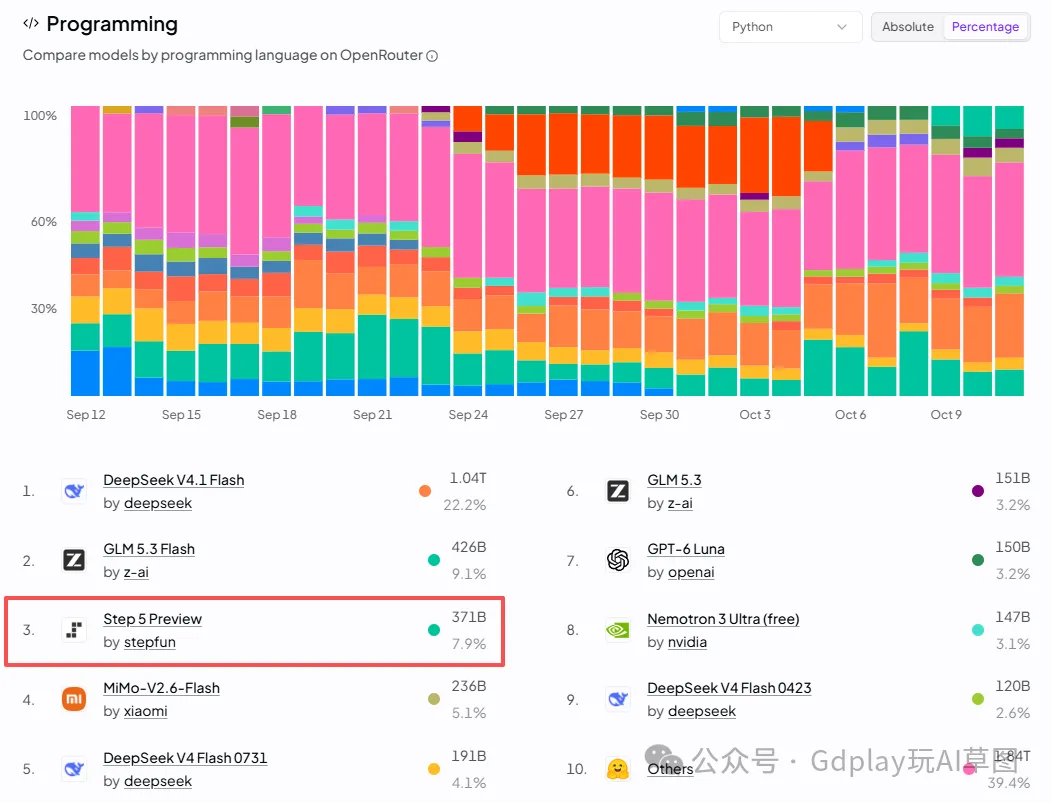Click the yellow swatch for DeepSeek V4 Flash 0731
Screen dimensions: 1052x803
434,769
